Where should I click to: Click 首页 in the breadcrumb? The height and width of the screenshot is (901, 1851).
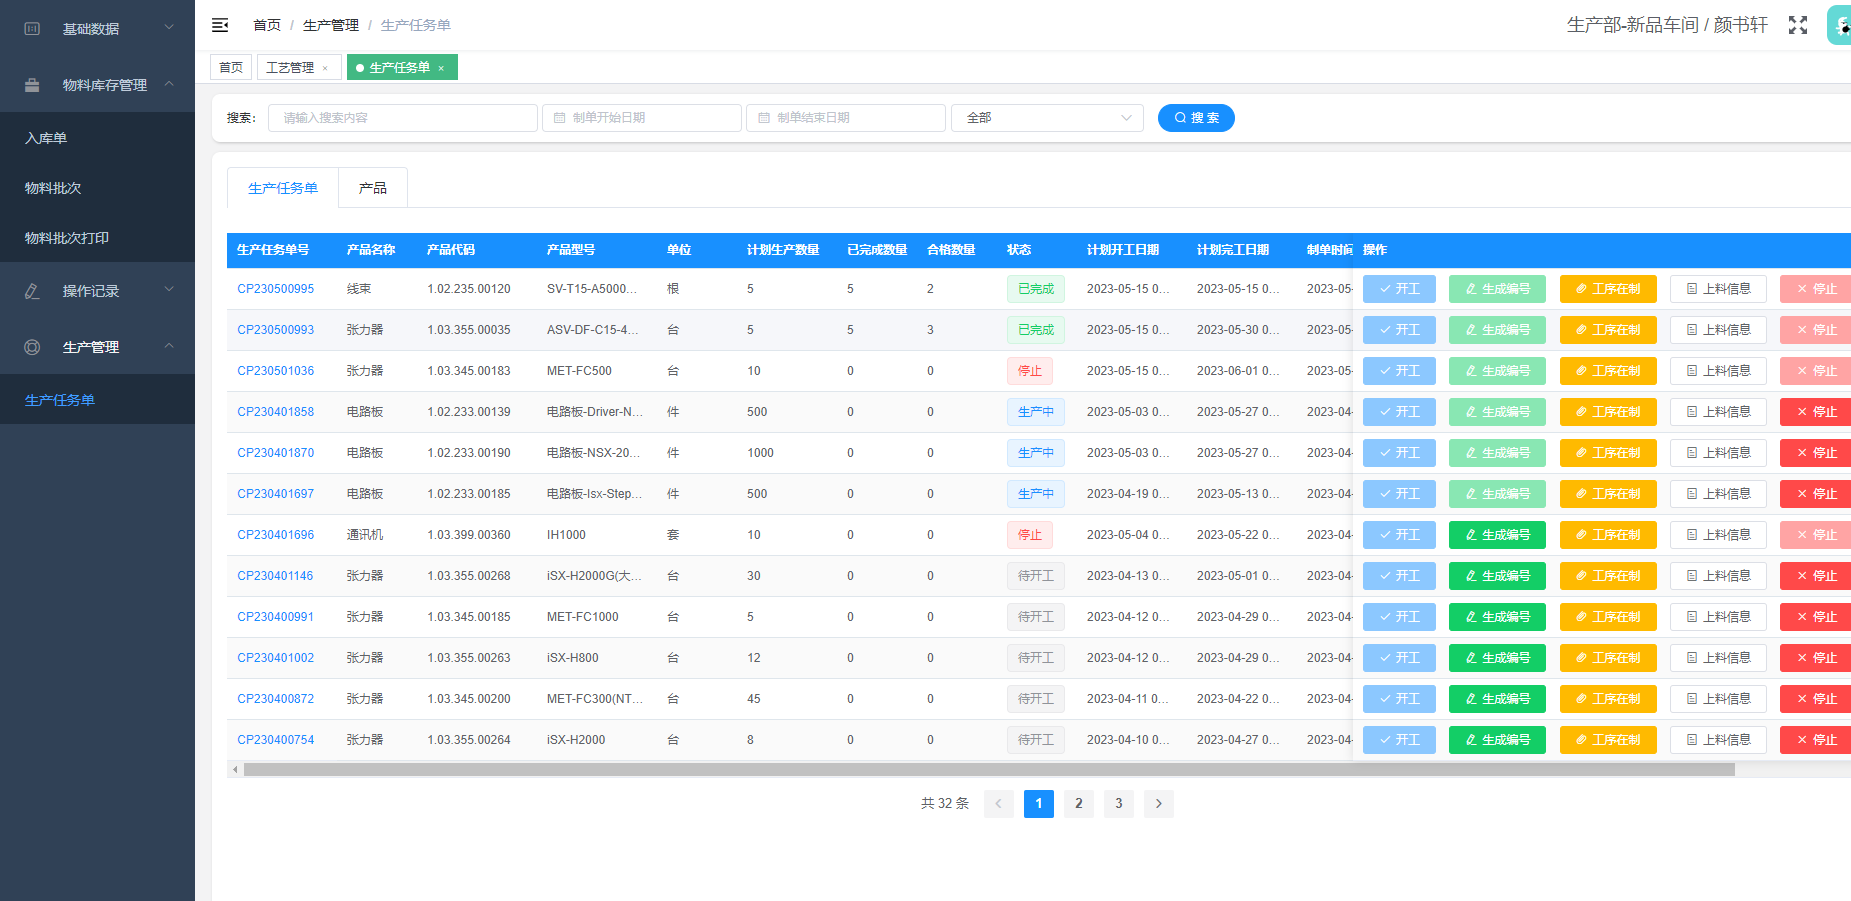coord(267,25)
